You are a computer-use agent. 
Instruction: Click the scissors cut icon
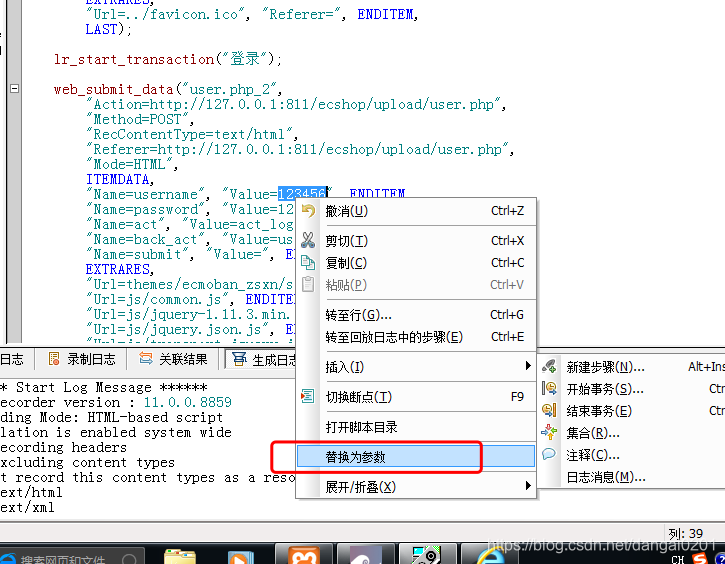click(308, 240)
